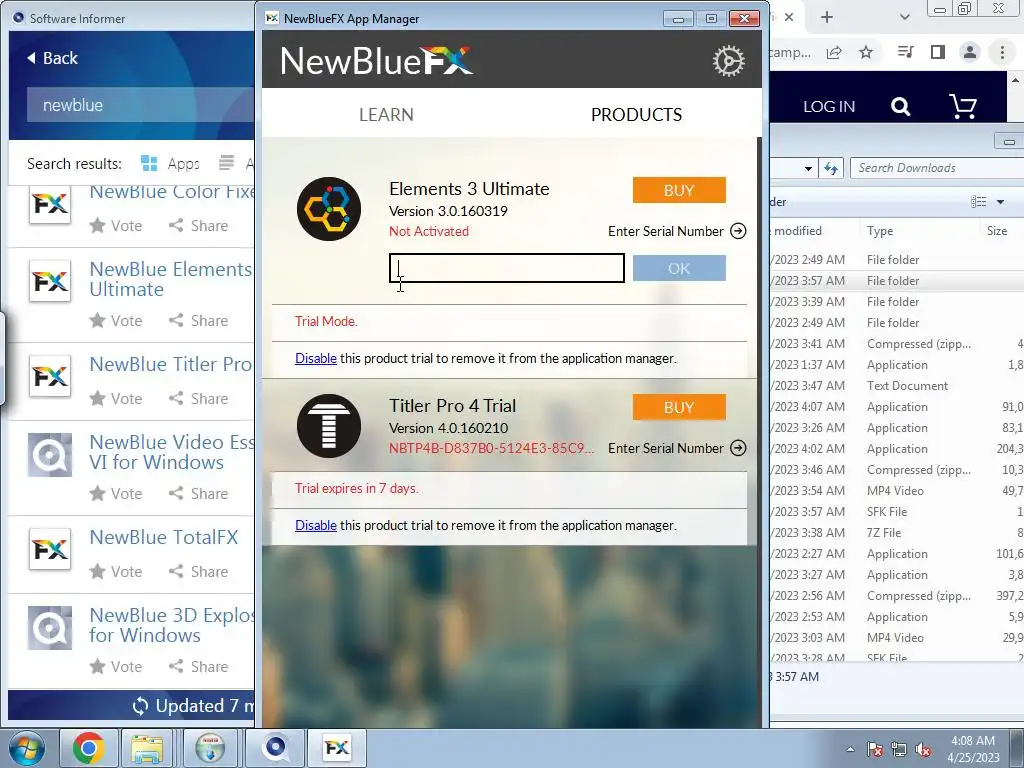Image resolution: width=1024 pixels, height=768 pixels.
Task: Open NewBlue TotalFX result
Action: [x=164, y=537]
